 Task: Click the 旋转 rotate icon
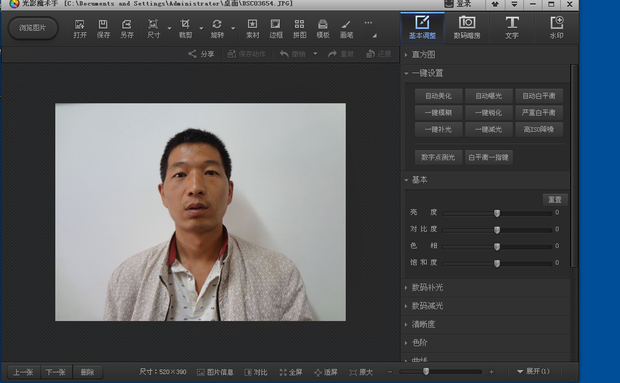(217, 28)
